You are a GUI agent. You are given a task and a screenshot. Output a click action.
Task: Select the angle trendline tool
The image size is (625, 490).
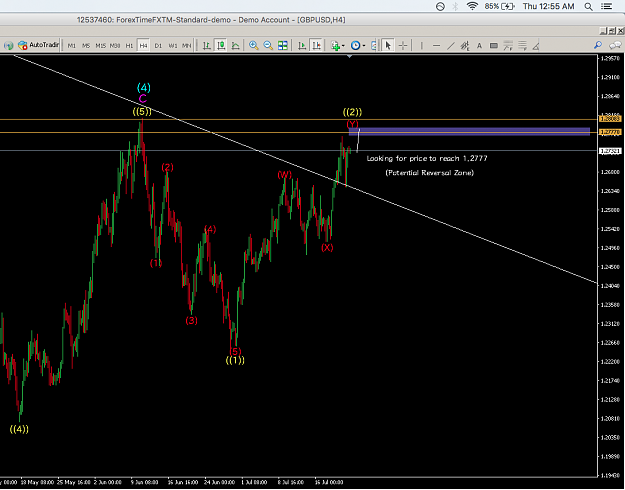click(536, 46)
